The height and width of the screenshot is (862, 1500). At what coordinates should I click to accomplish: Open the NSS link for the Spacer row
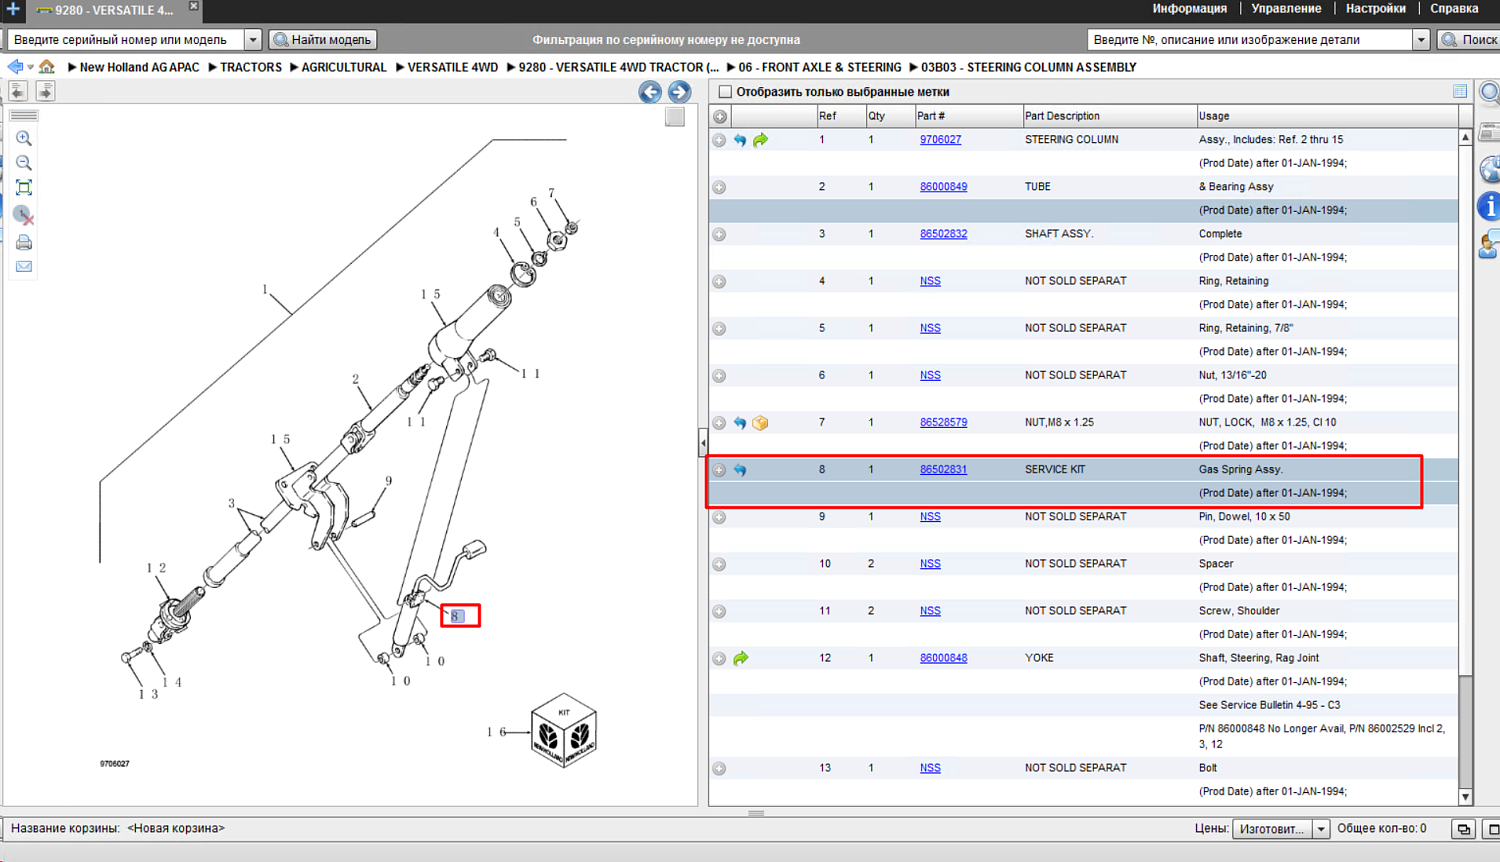pyautogui.click(x=930, y=564)
